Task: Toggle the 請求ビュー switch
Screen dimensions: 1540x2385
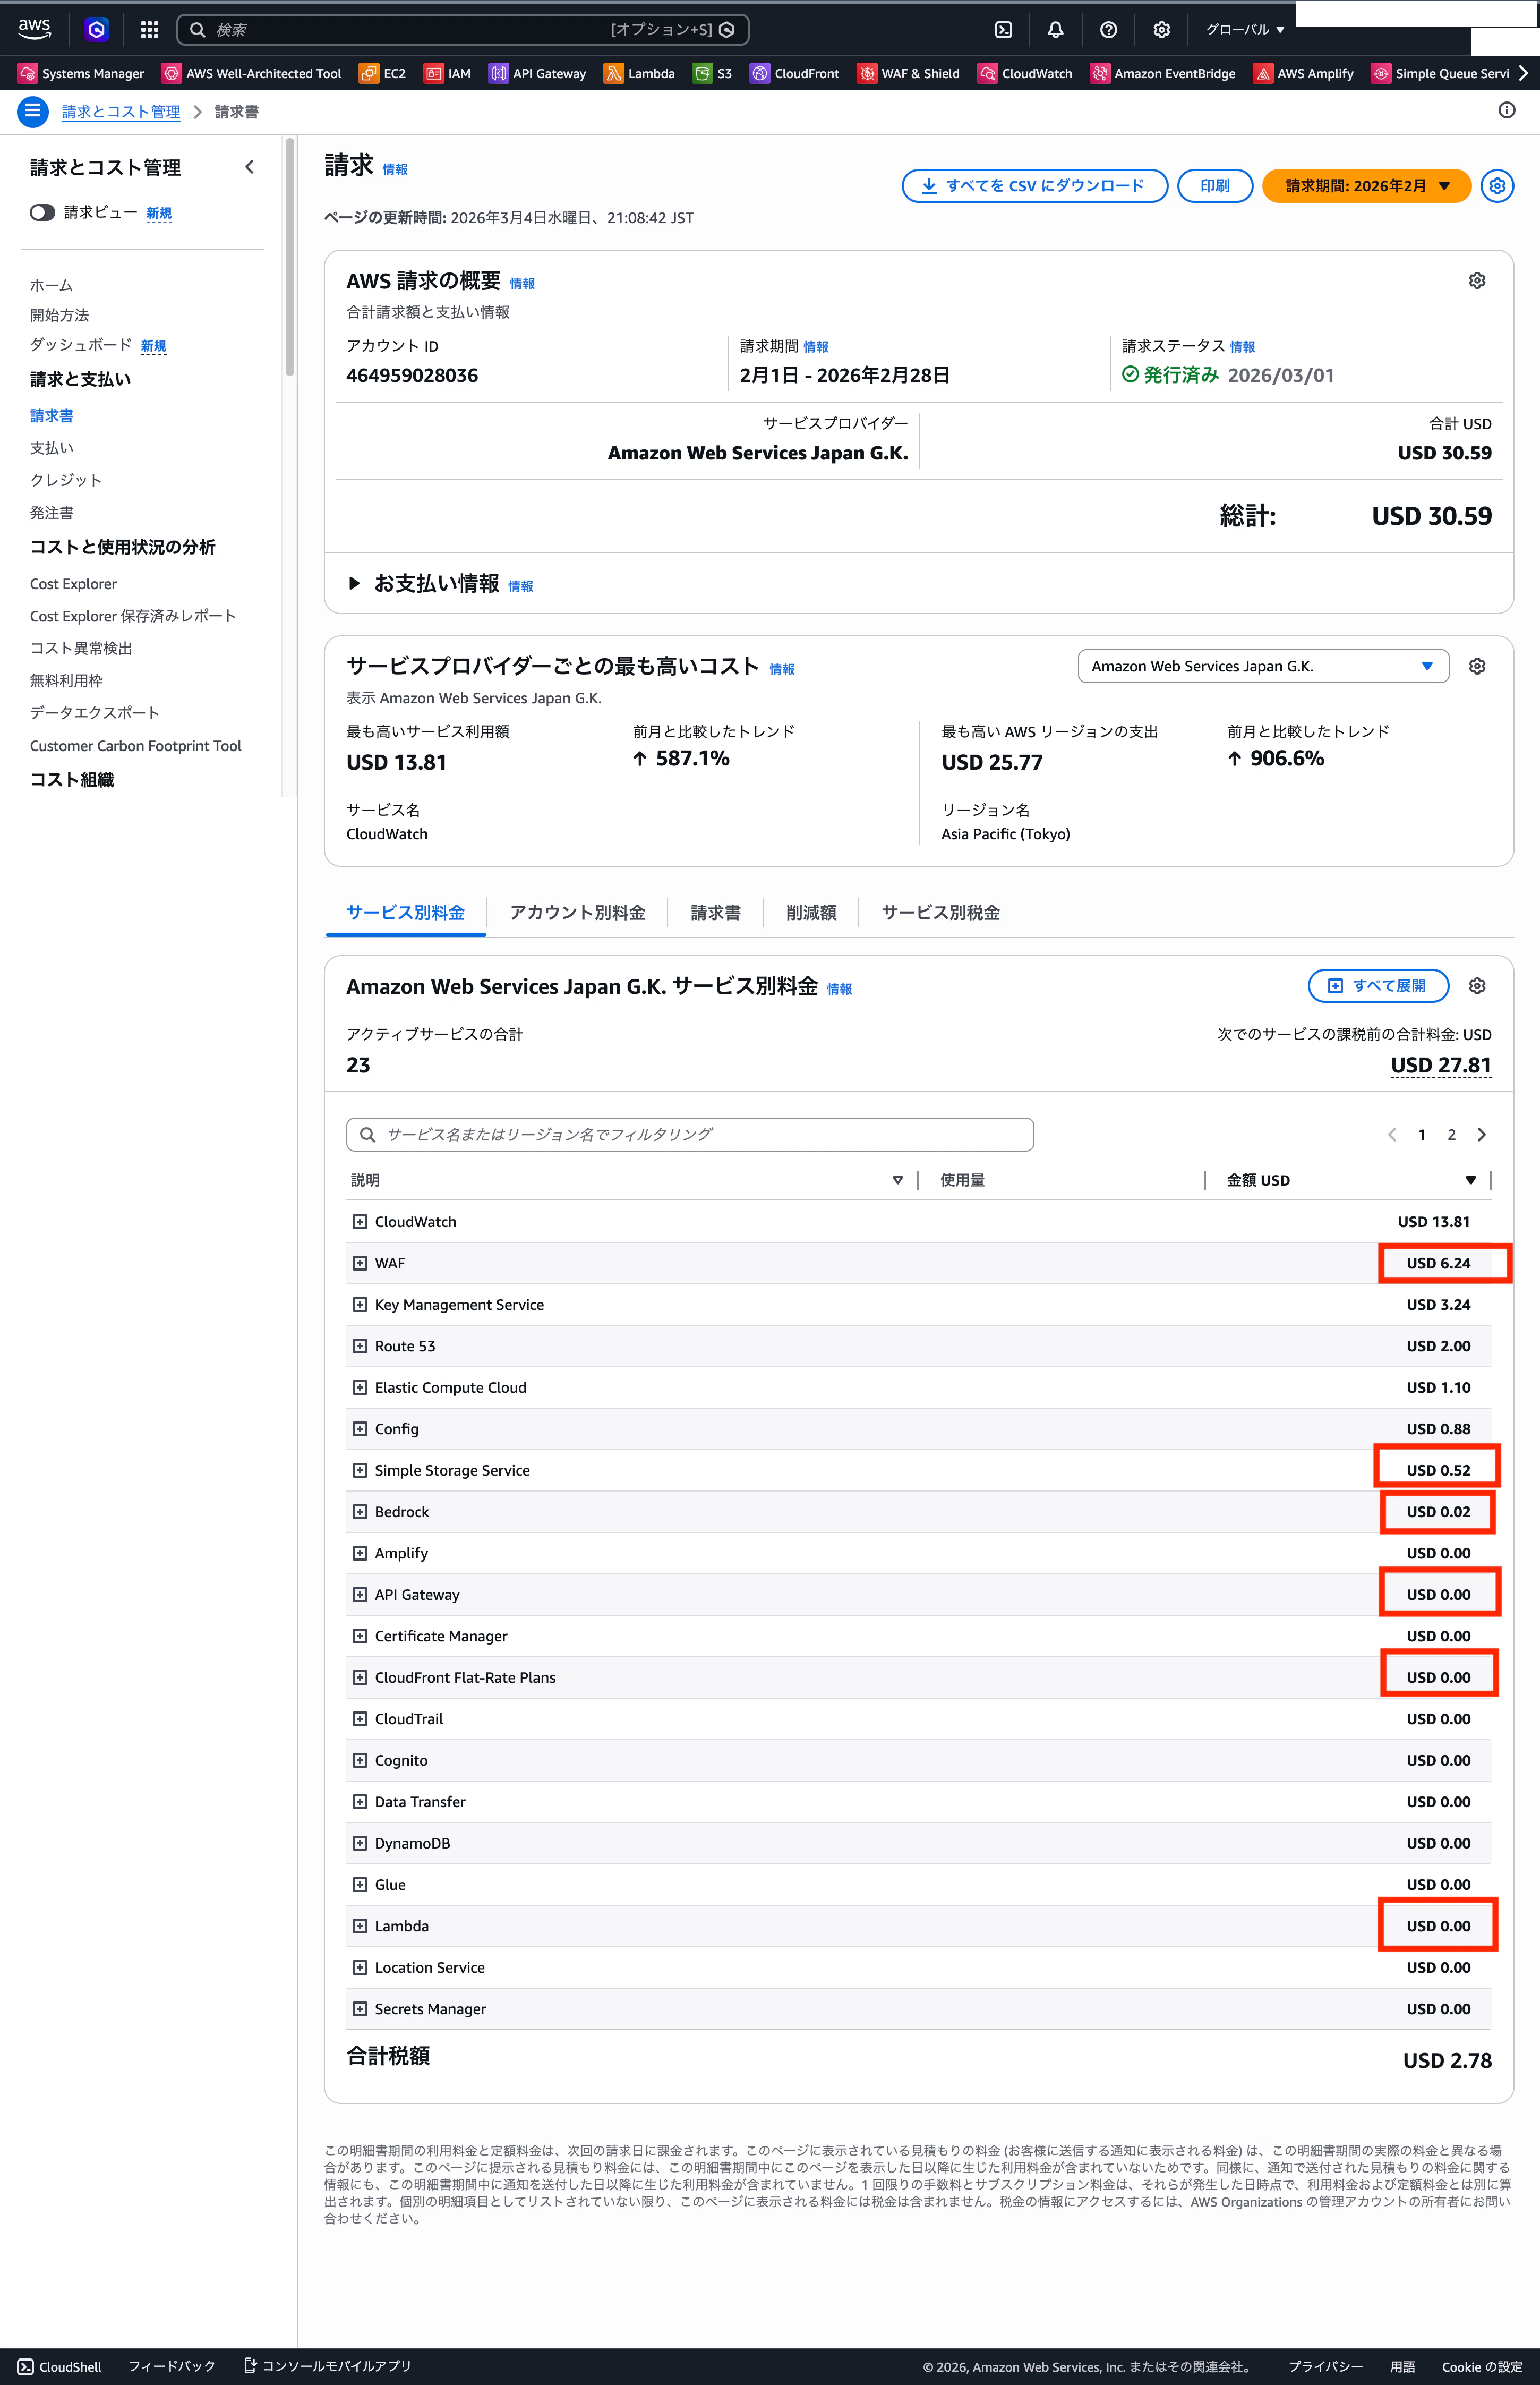Action: 42,212
